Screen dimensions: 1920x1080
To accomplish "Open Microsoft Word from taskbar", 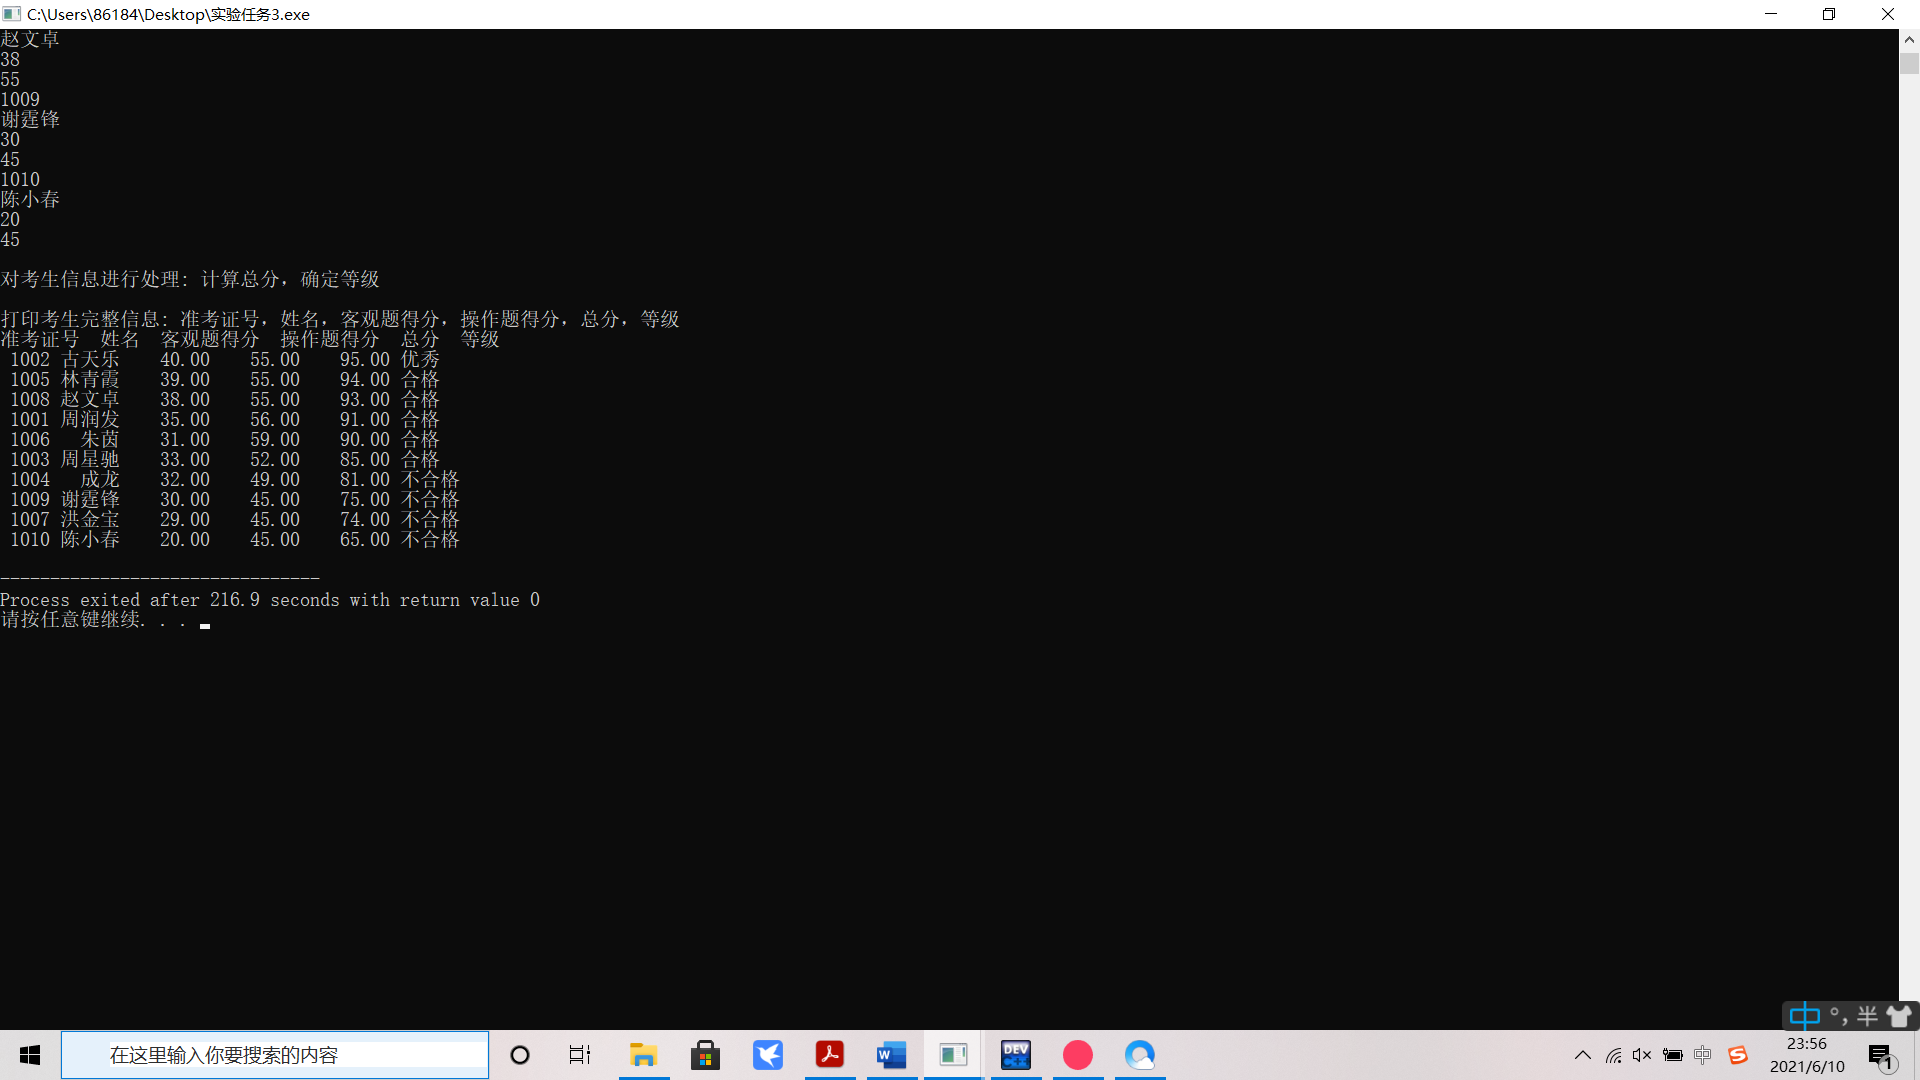I will click(x=891, y=1055).
